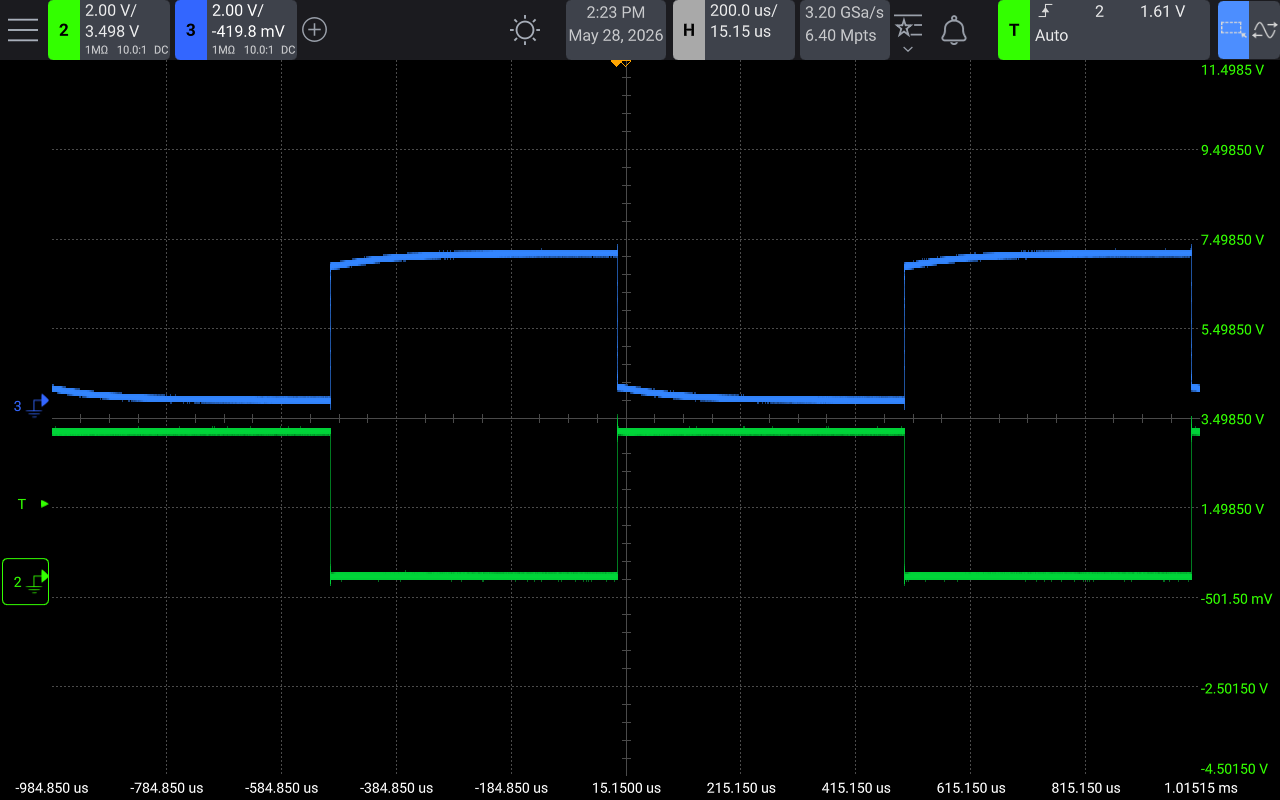Click the 215.150 us time label
The width and height of the screenshot is (1280, 800).
(741, 788)
